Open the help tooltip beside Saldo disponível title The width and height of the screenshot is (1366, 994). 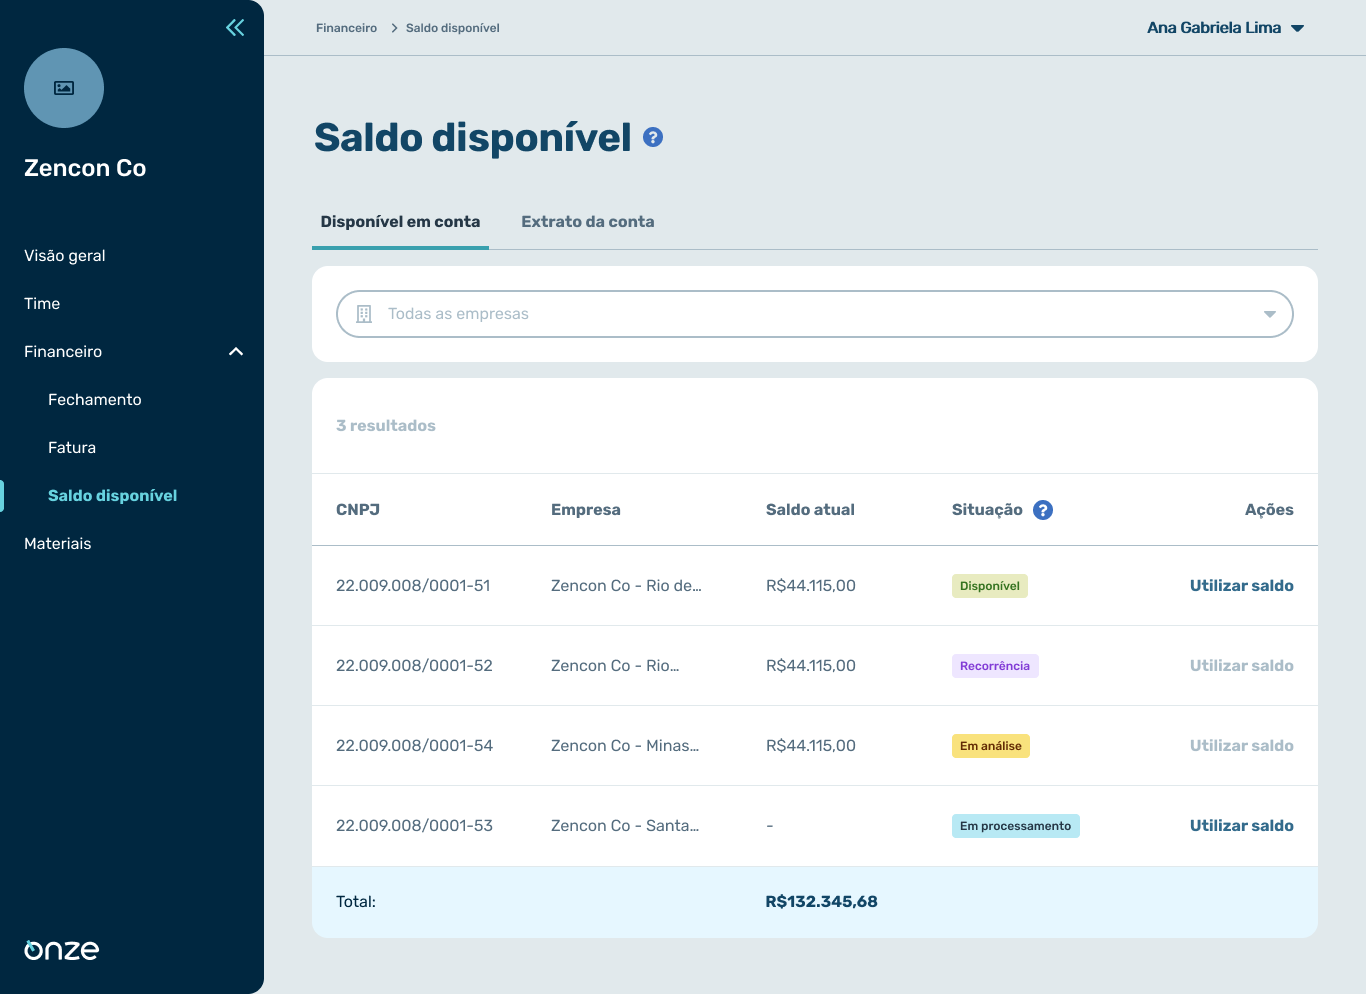[652, 136]
